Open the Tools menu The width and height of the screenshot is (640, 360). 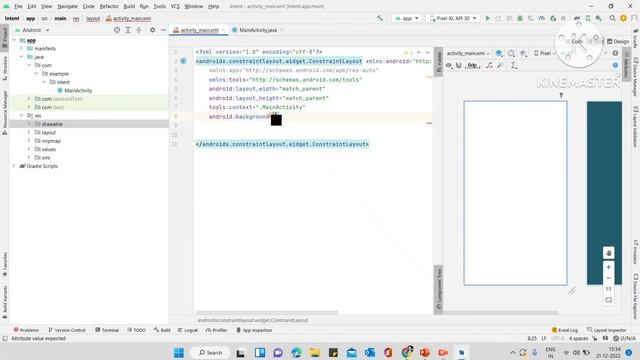point(160,7)
